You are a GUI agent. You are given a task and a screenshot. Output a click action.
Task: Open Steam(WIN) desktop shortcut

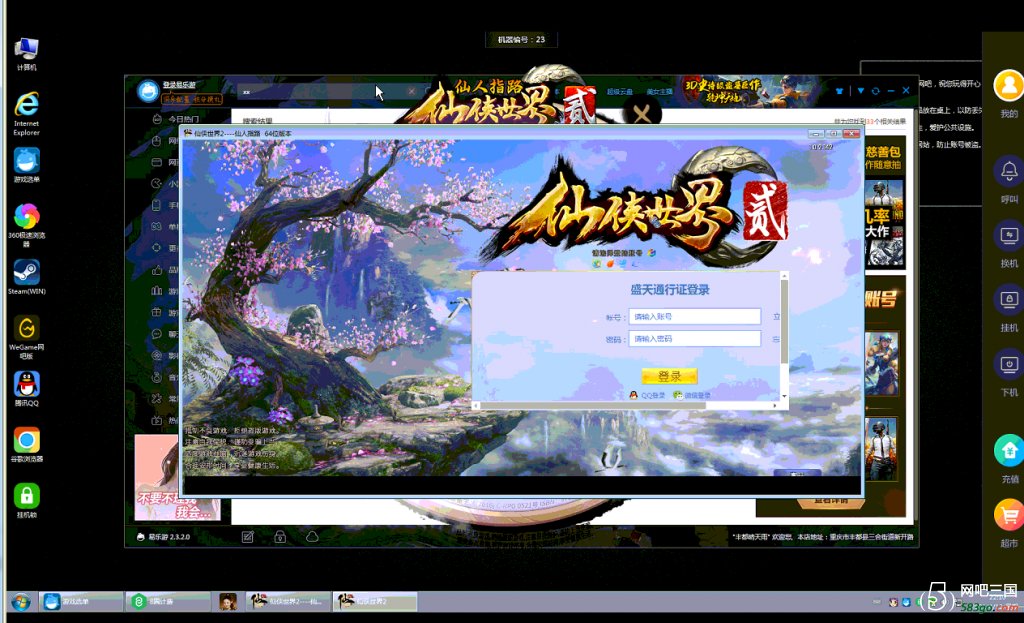pyautogui.click(x=26, y=277)
